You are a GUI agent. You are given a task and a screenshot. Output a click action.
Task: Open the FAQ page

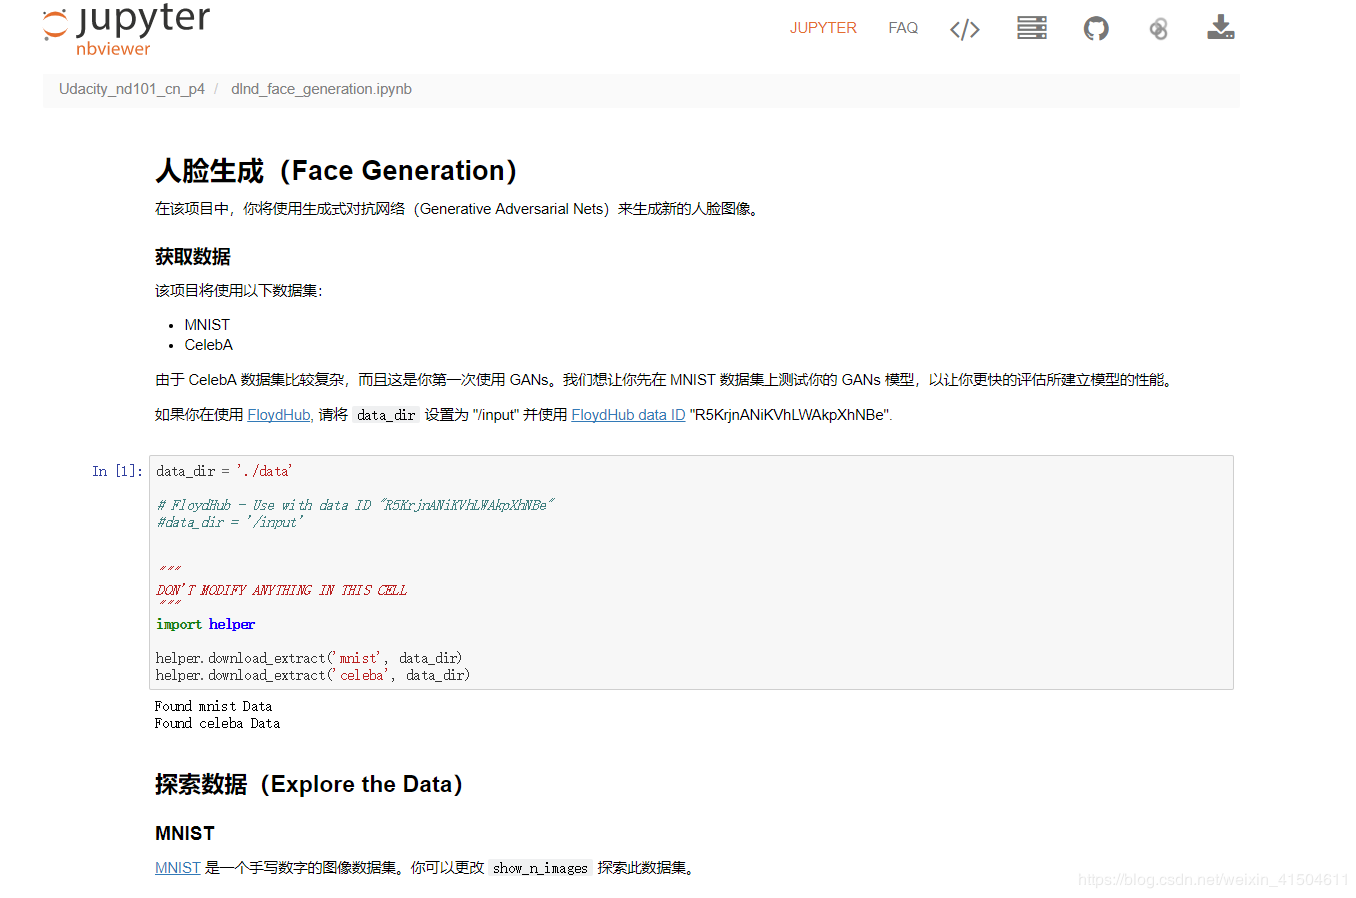coord(903,28)
